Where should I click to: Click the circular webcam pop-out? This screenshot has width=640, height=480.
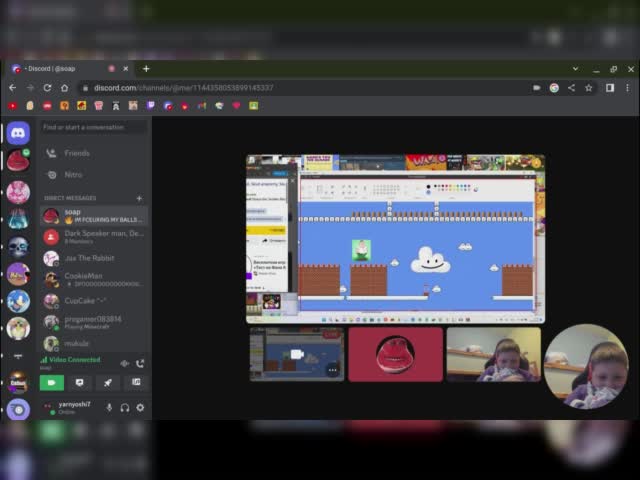coord(587,367)
